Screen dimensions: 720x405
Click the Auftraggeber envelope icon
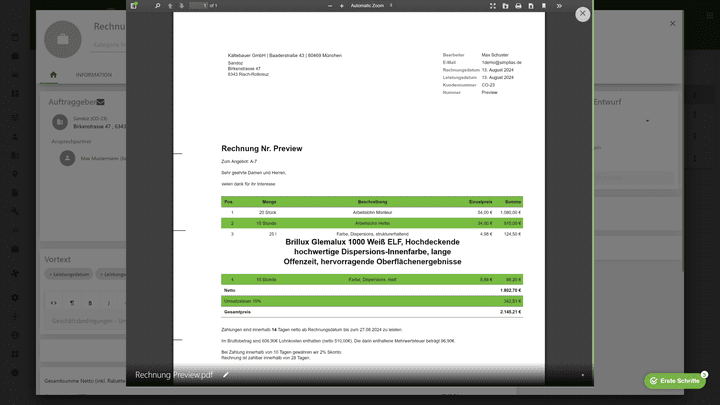101,102
